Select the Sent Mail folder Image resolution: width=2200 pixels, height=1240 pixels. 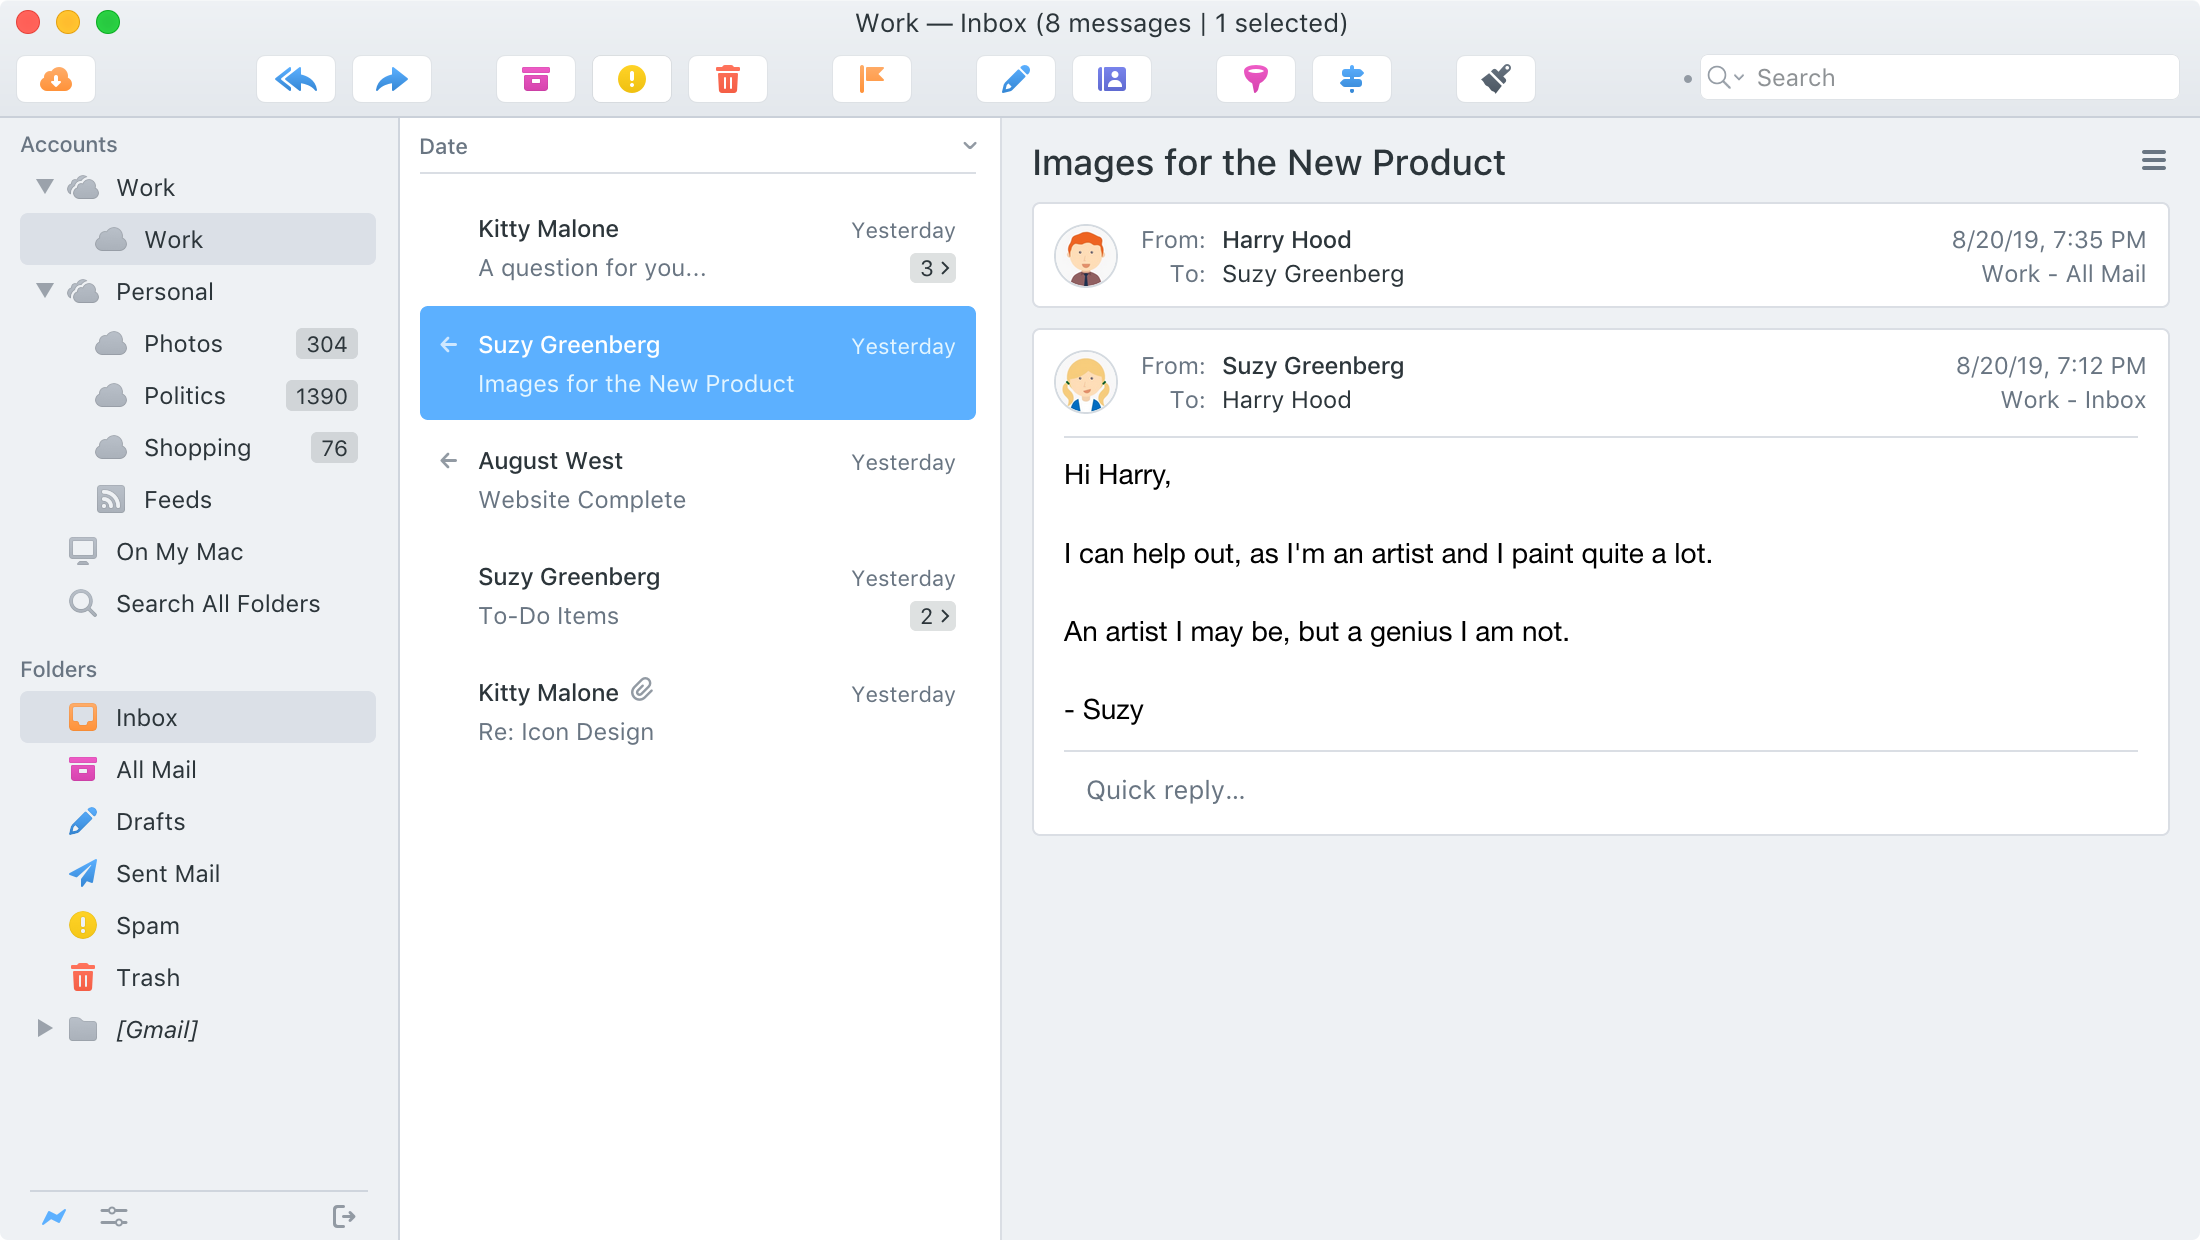click(168, 874)
